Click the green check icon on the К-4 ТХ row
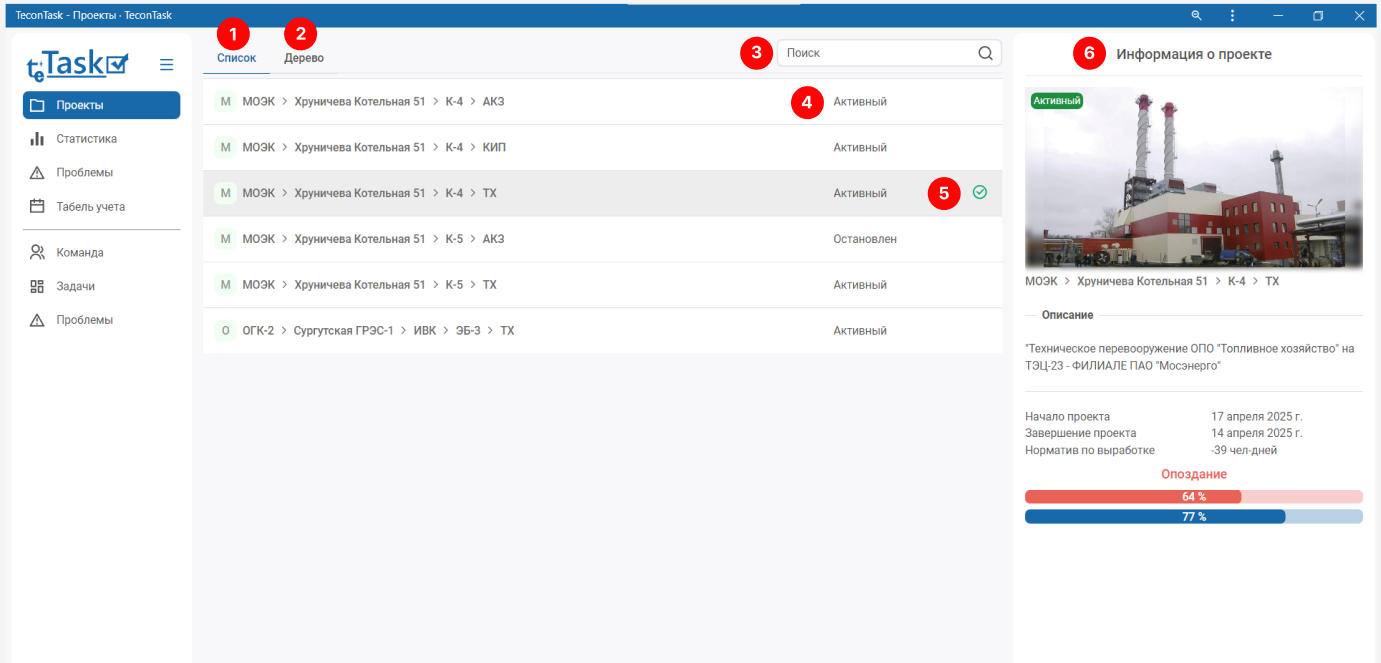 coord(980,193)
